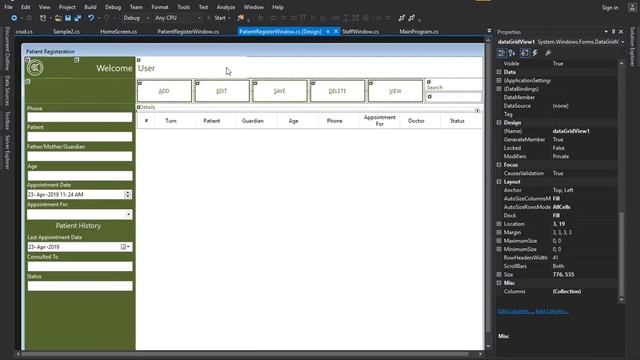
Task: Click the second attach-process icon near toolbar end
Action: point(411,18)
